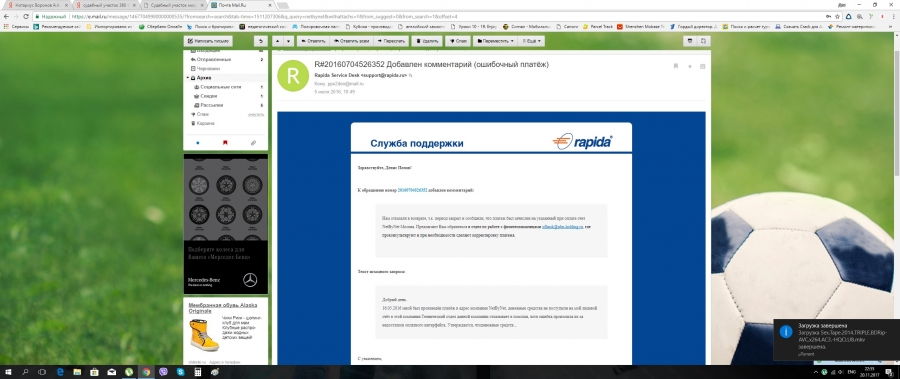The image size is (900, 379).
Task: Filter messages with attachments paperclip icon
Action: tap(253, 142)
